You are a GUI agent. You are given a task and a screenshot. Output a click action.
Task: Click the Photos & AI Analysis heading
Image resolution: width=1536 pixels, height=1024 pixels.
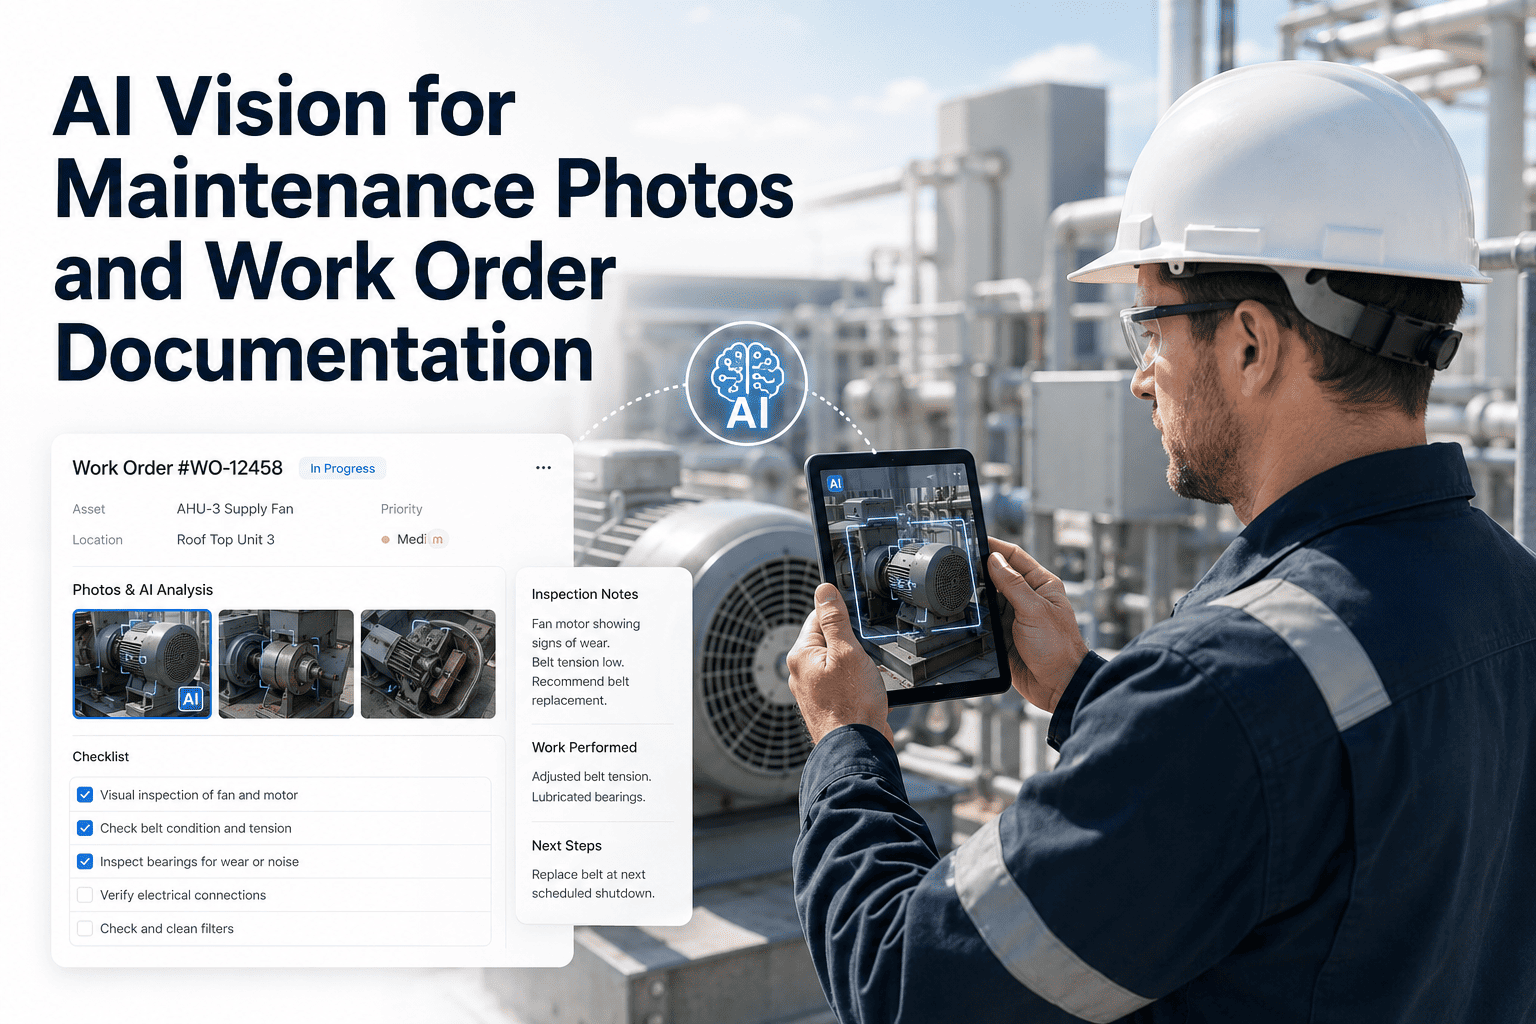(143, 590)
